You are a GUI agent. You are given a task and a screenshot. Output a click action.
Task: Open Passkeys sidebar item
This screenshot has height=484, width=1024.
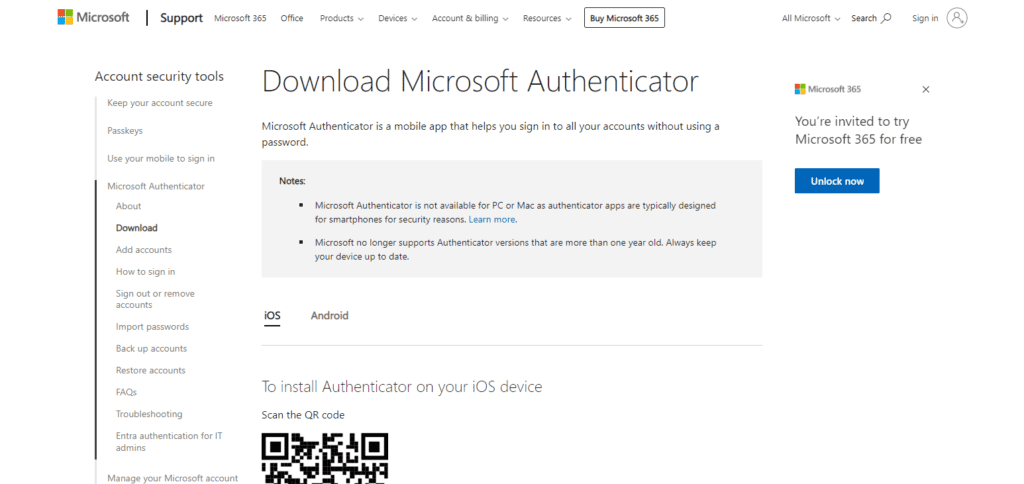(x=125, y=131)
